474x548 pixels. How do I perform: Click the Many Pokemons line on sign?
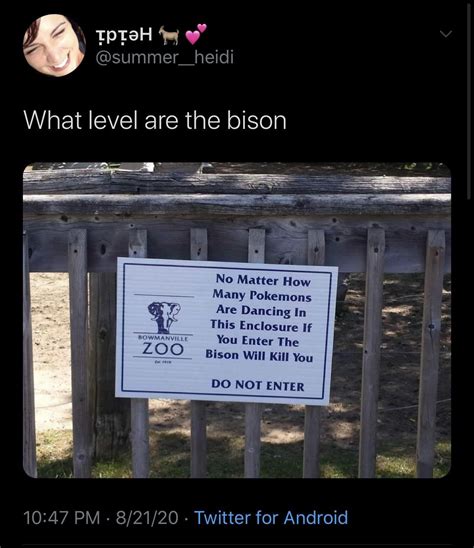point(262,295)
